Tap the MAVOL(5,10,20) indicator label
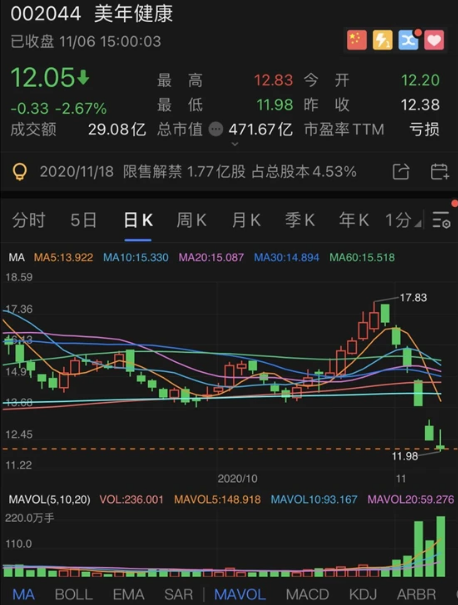The width and height of the screenshot is (458, 605). pos(49,500)
